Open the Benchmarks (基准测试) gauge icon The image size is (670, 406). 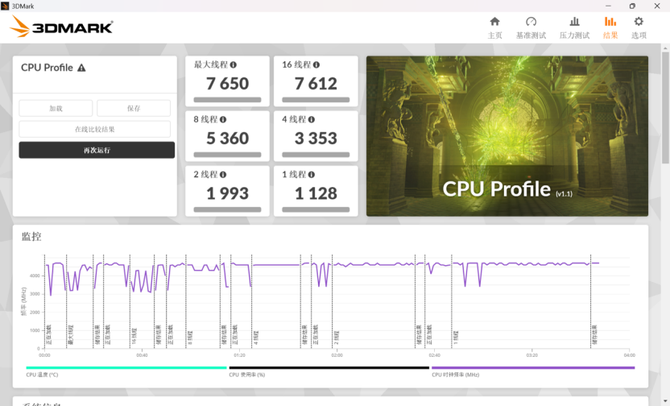pos(531,21)
